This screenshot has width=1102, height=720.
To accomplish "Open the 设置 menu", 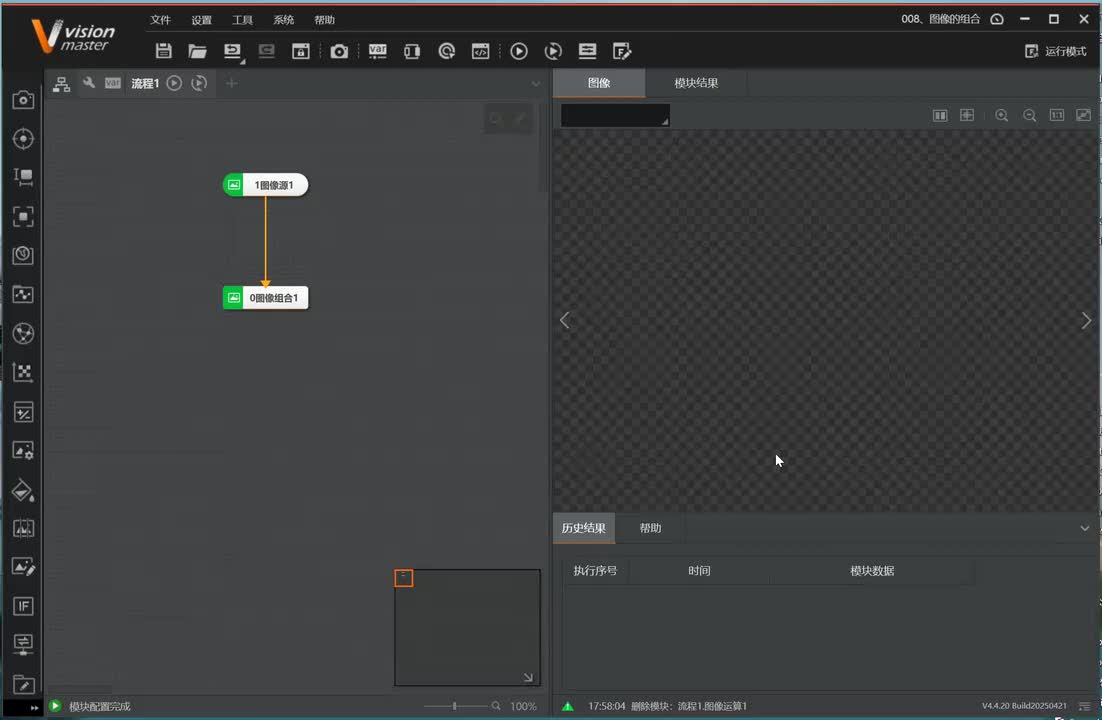I will [x=201, y=20].
